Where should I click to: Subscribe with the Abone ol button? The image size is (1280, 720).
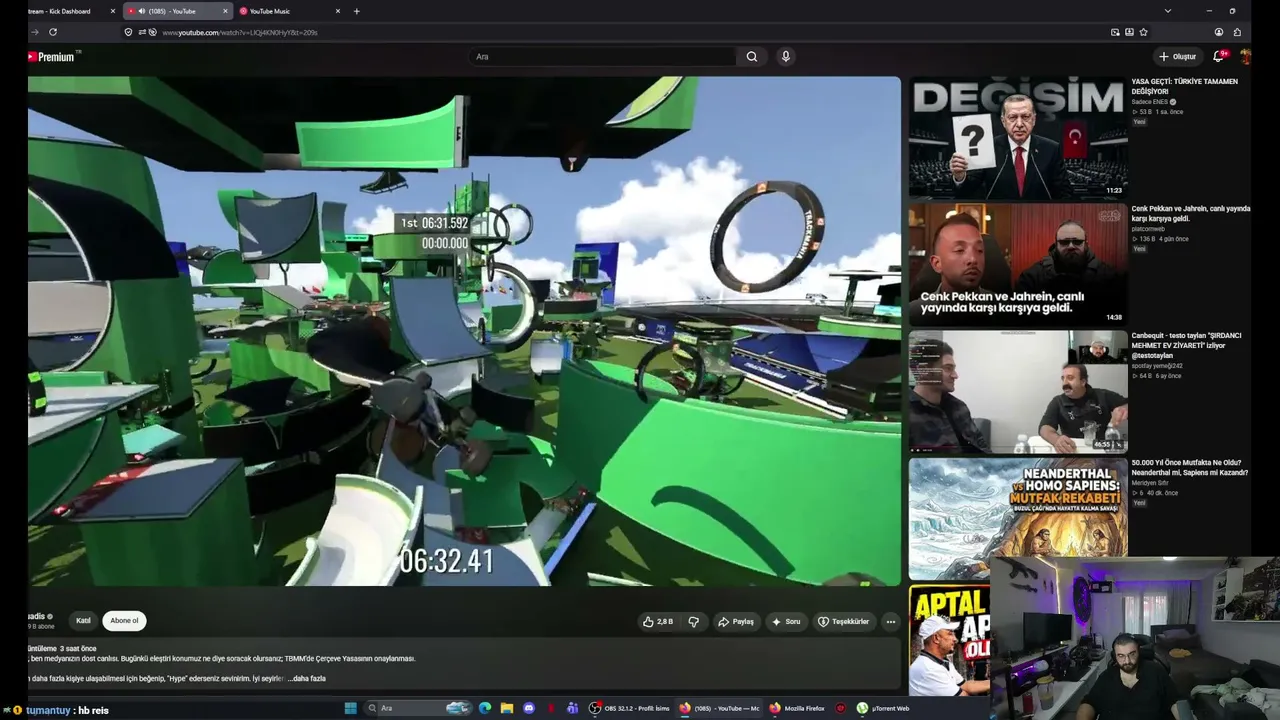tap(124, 621)
